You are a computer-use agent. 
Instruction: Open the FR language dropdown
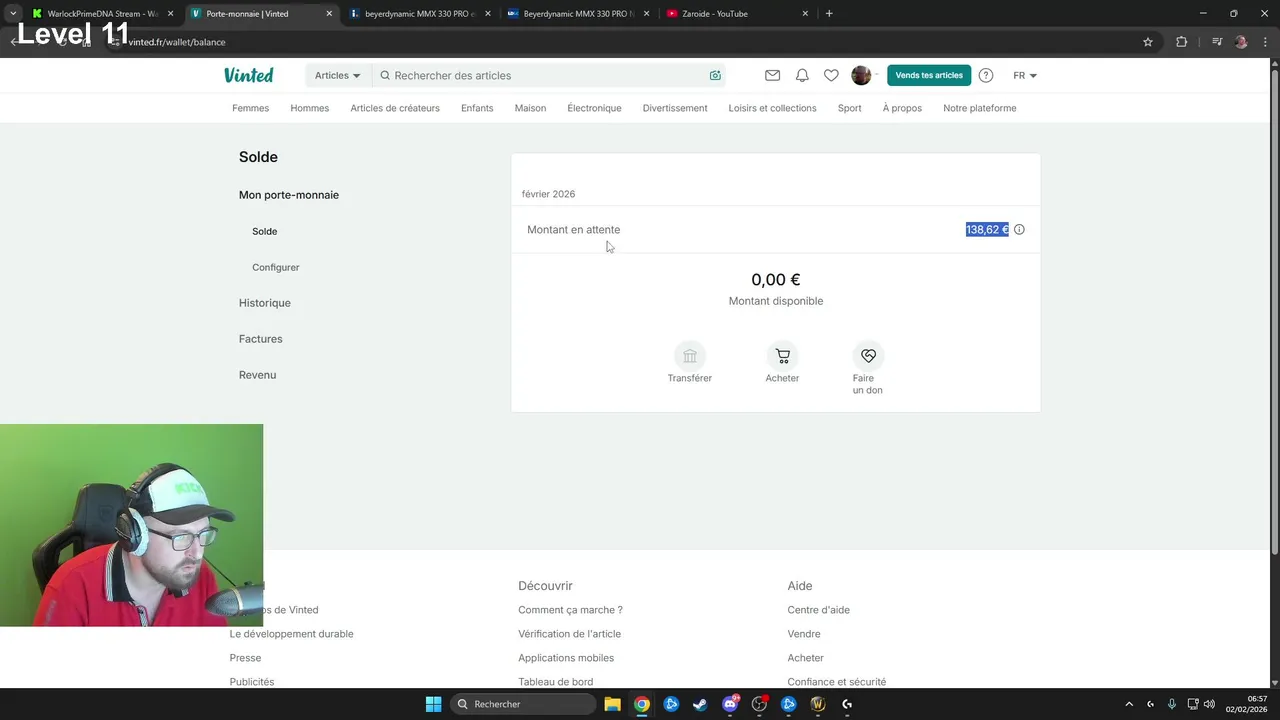tap(1025, 75)
